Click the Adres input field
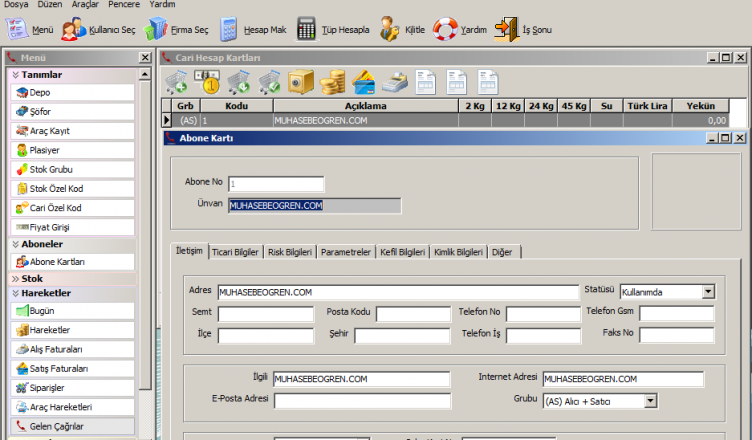 (398, 292)
